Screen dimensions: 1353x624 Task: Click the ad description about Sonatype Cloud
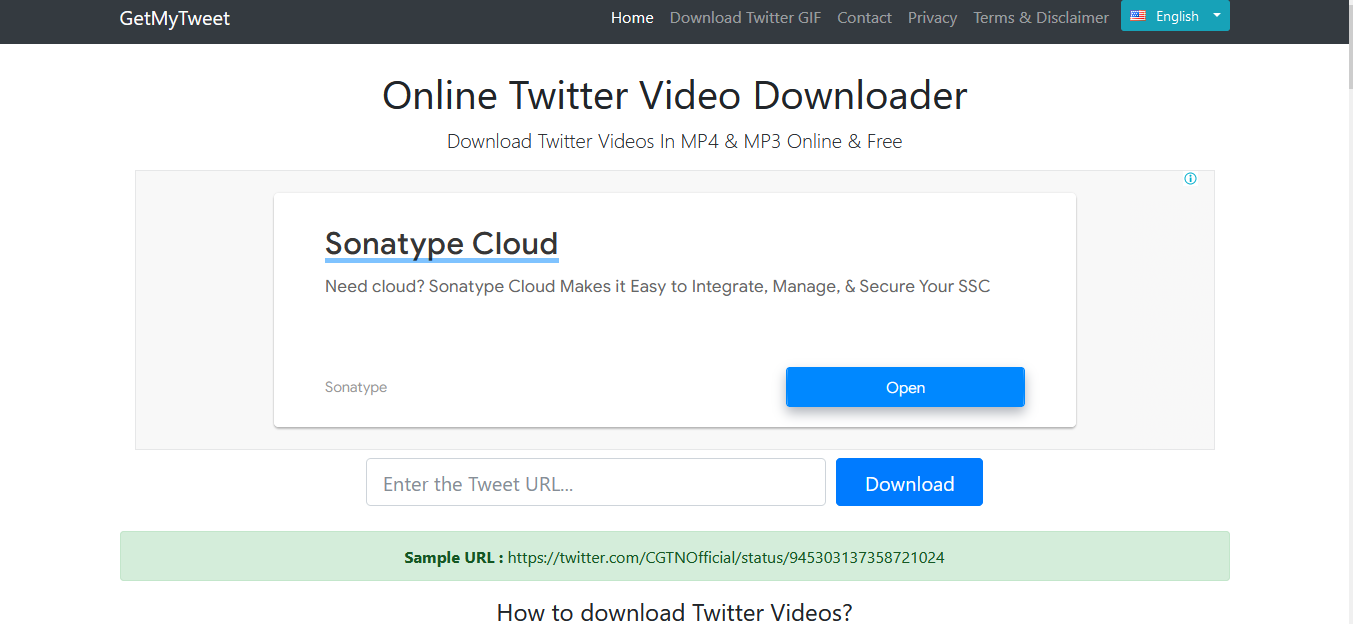[657, 286]
